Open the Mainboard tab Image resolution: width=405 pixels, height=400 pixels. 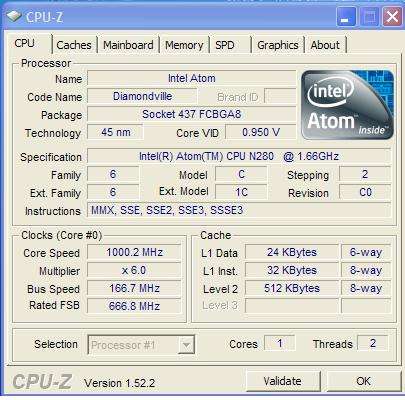pos(128,45)
